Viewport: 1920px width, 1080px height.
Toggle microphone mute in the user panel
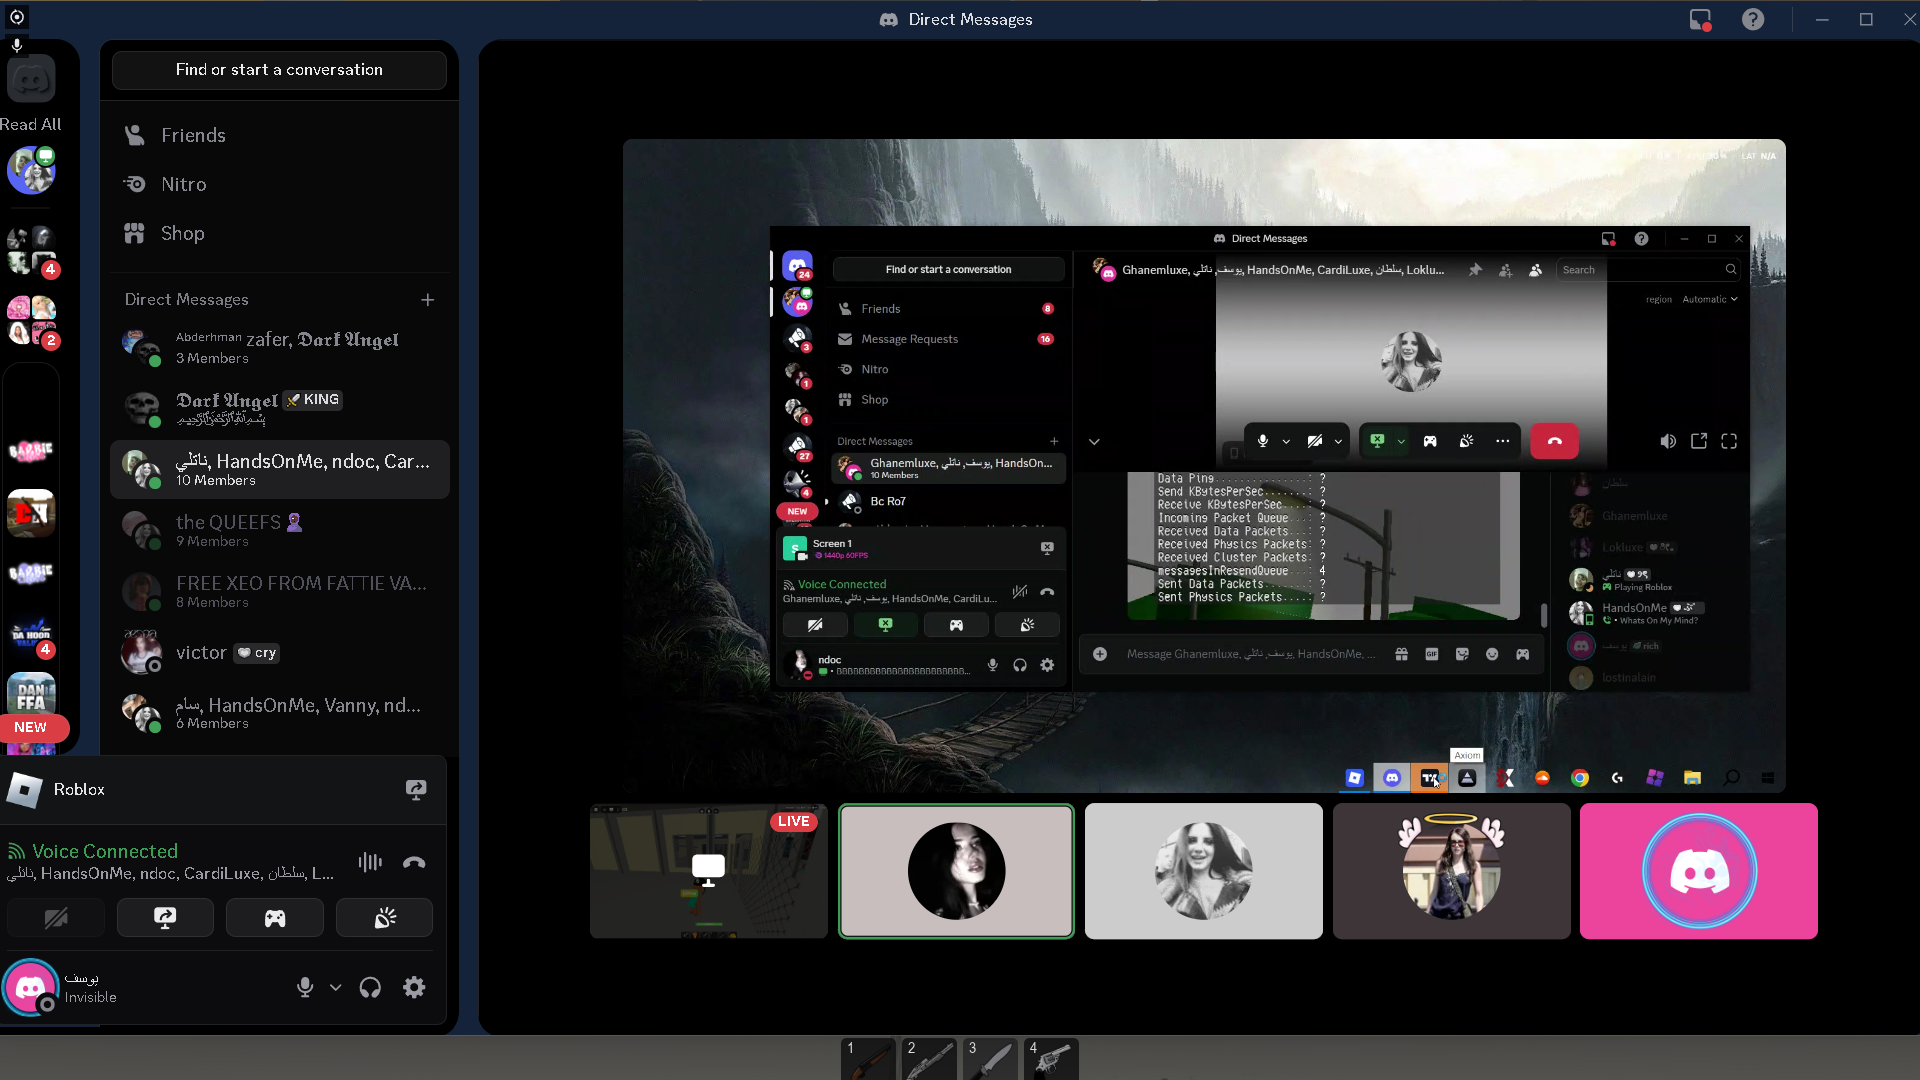tap(305, 988)
